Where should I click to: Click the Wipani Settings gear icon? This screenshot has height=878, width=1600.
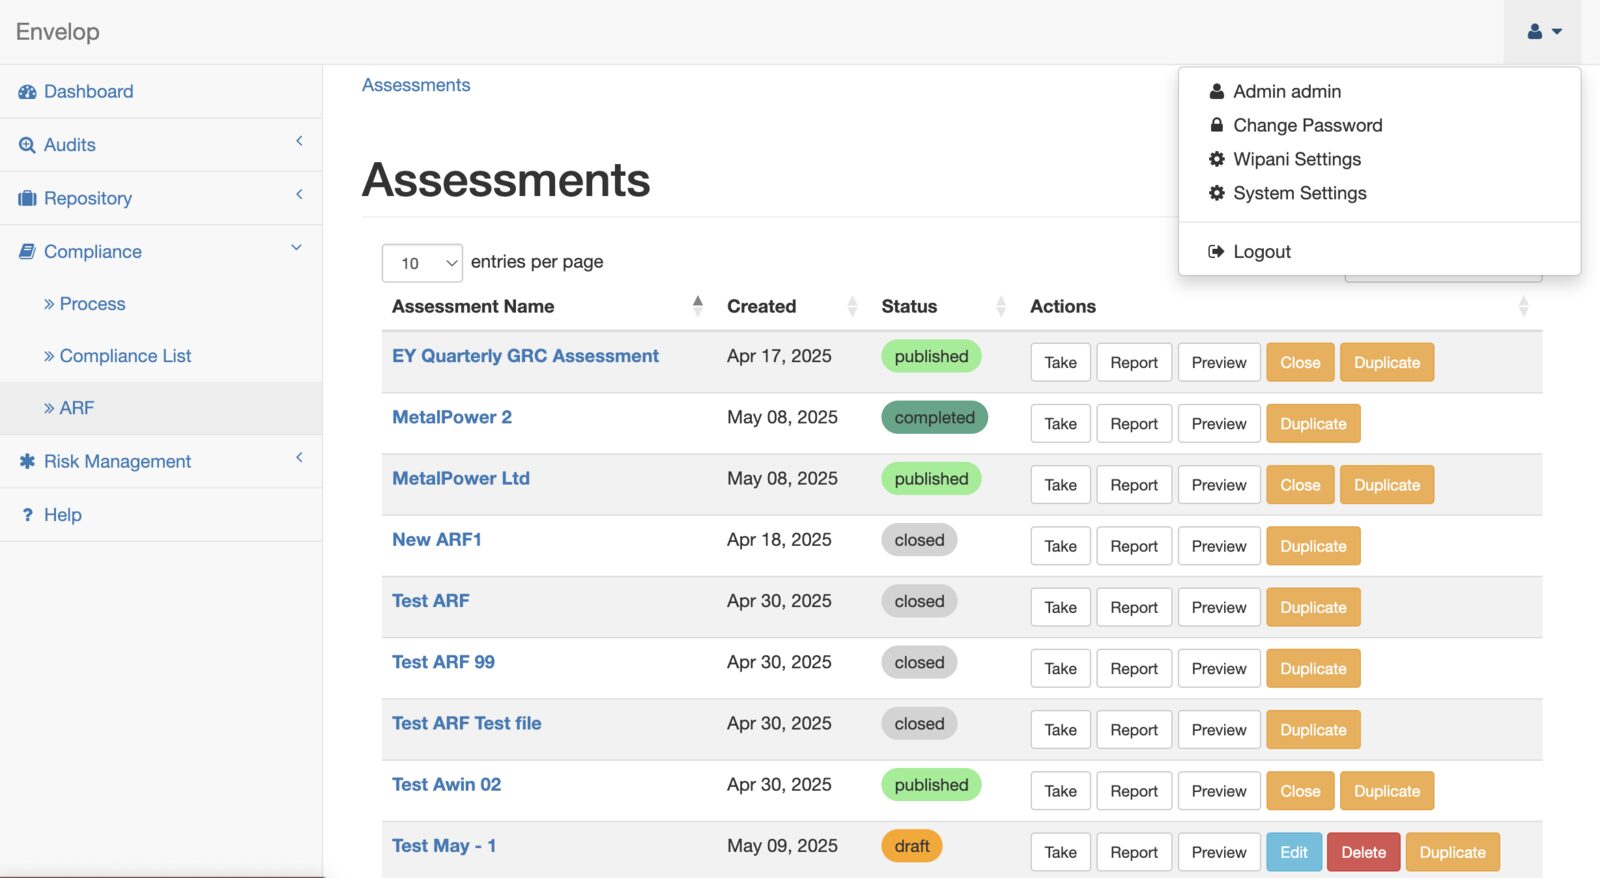(x=1216, y=159)
